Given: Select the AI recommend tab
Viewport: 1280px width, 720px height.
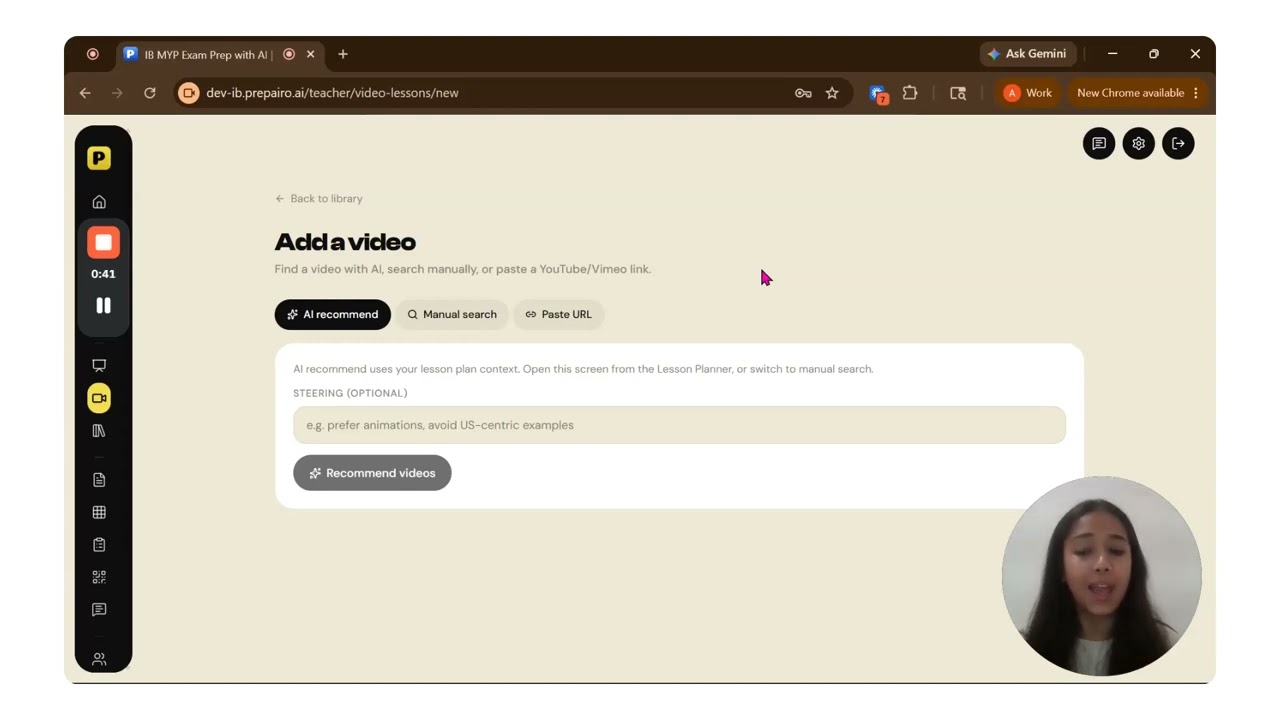Looking at the screenshot, I should [x=333, y=314].
